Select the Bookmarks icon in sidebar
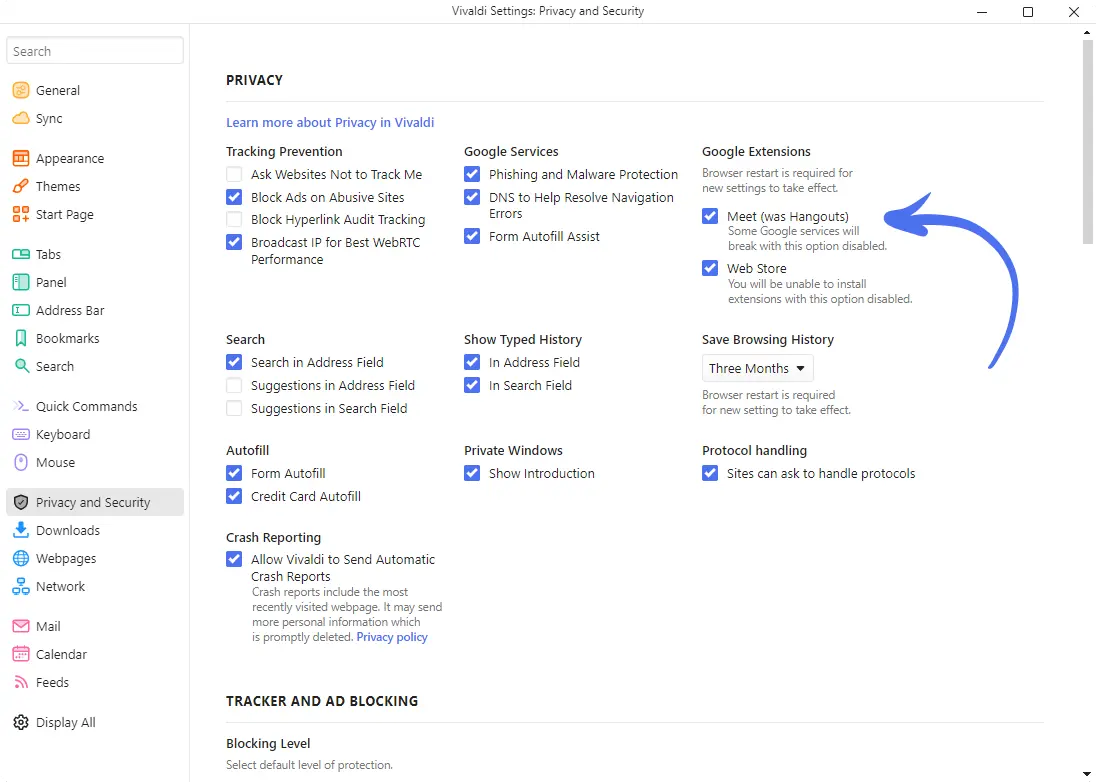This screenshot has height=782, width=1096. tap(20, 338)
